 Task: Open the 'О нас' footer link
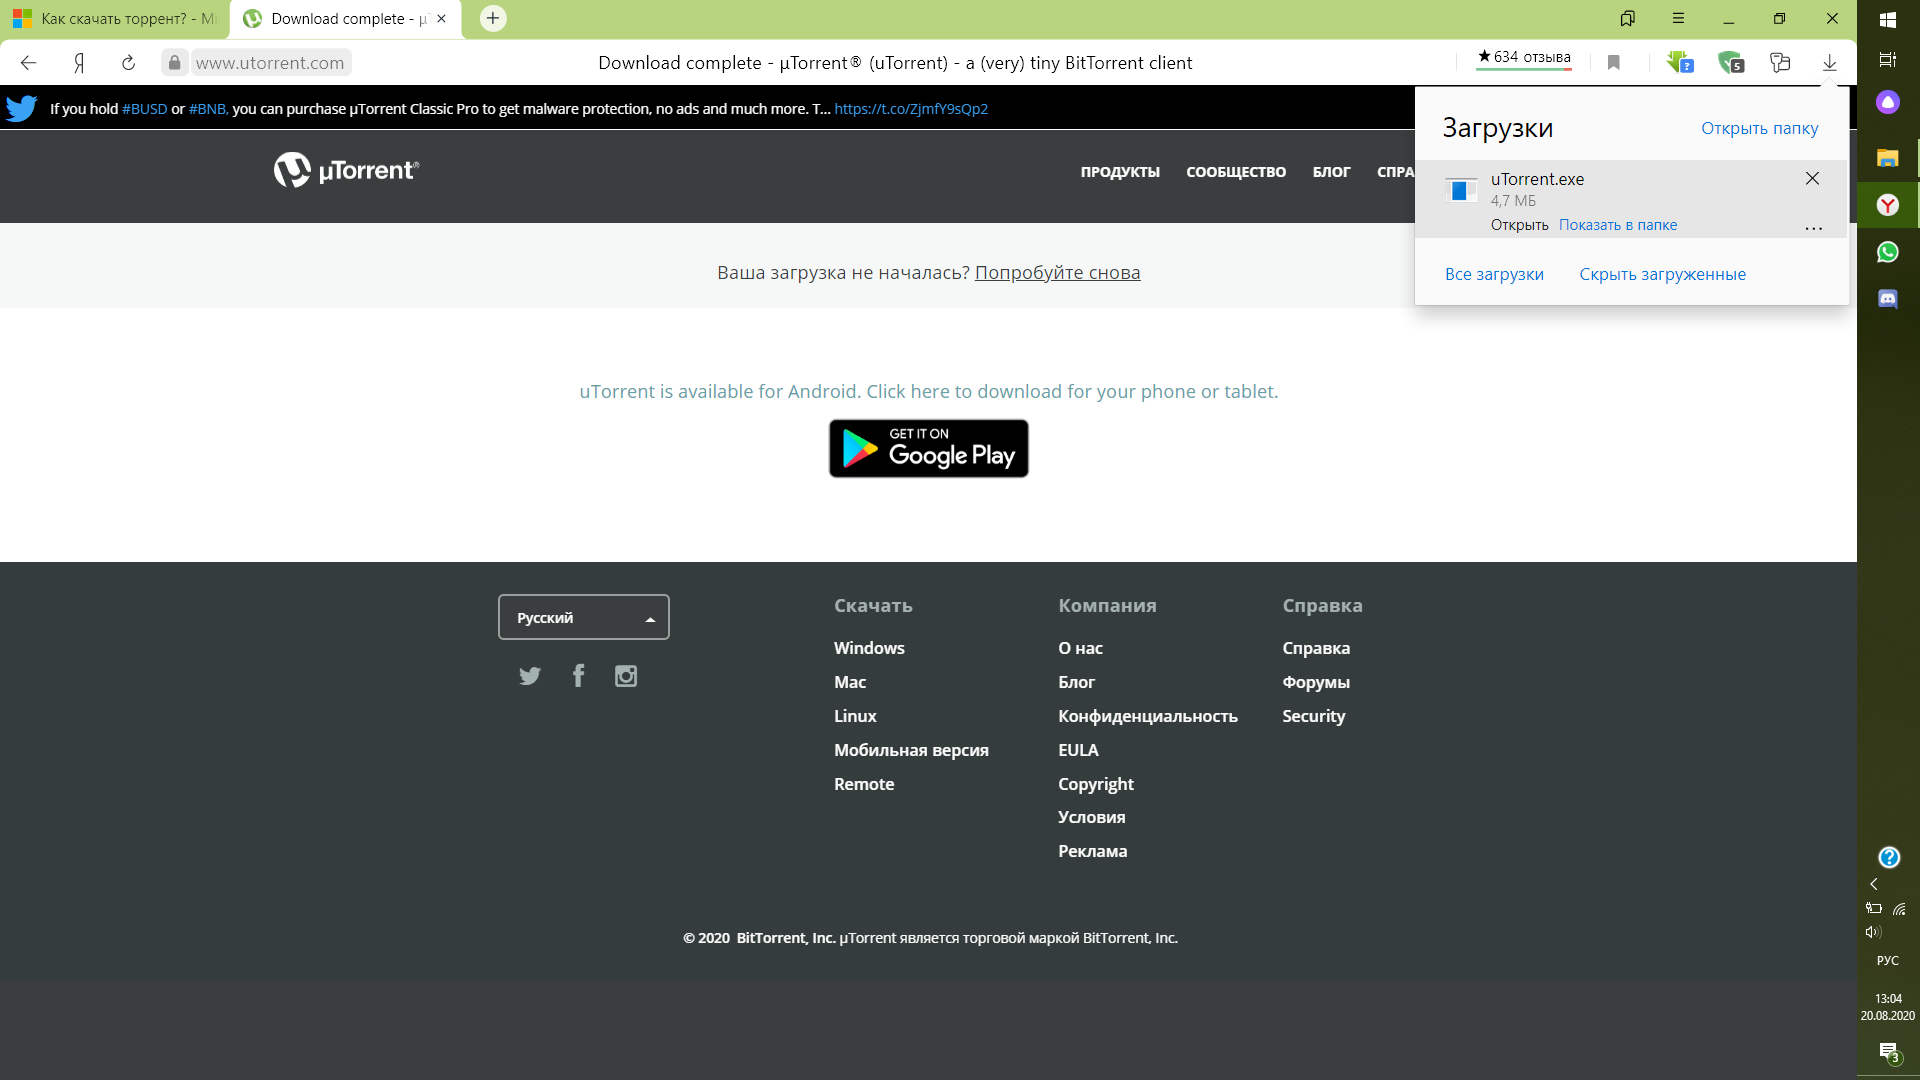(1080, 648)
